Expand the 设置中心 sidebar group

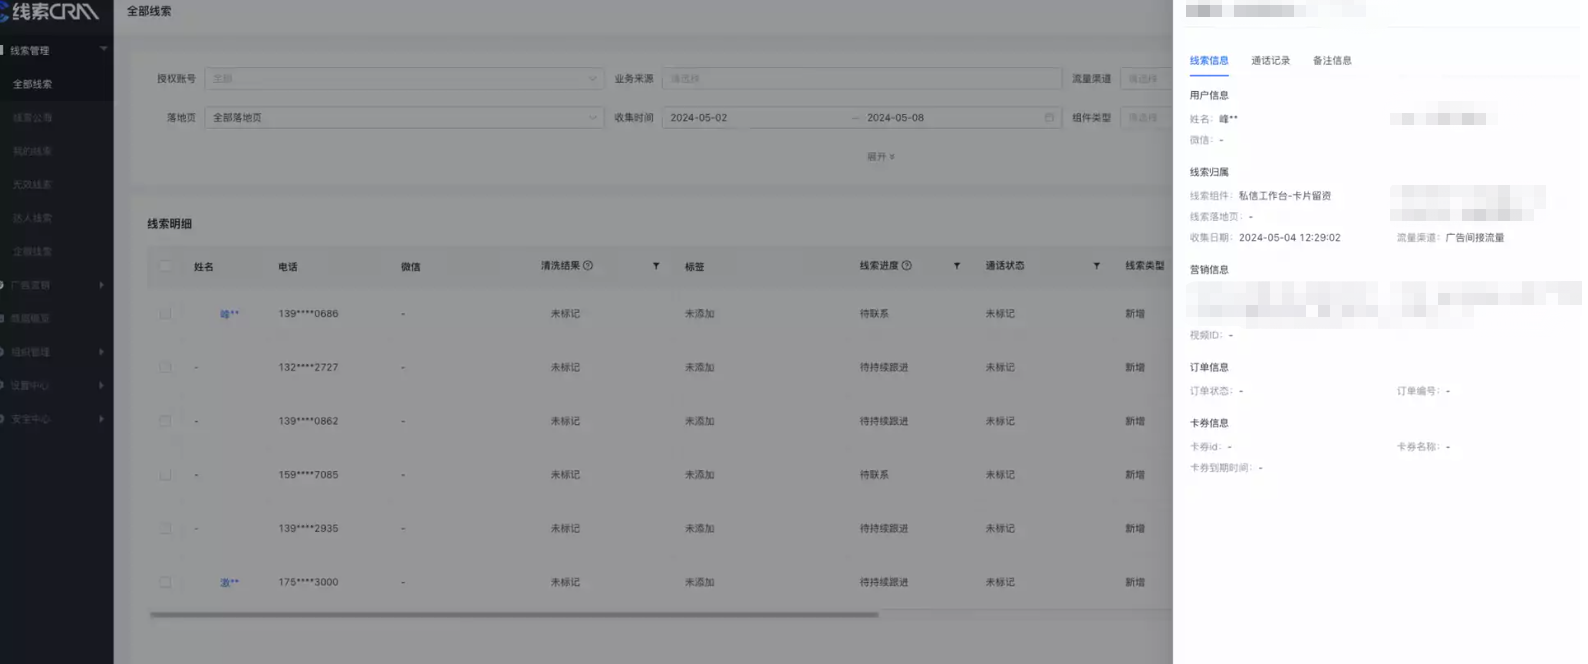[102, 385]
